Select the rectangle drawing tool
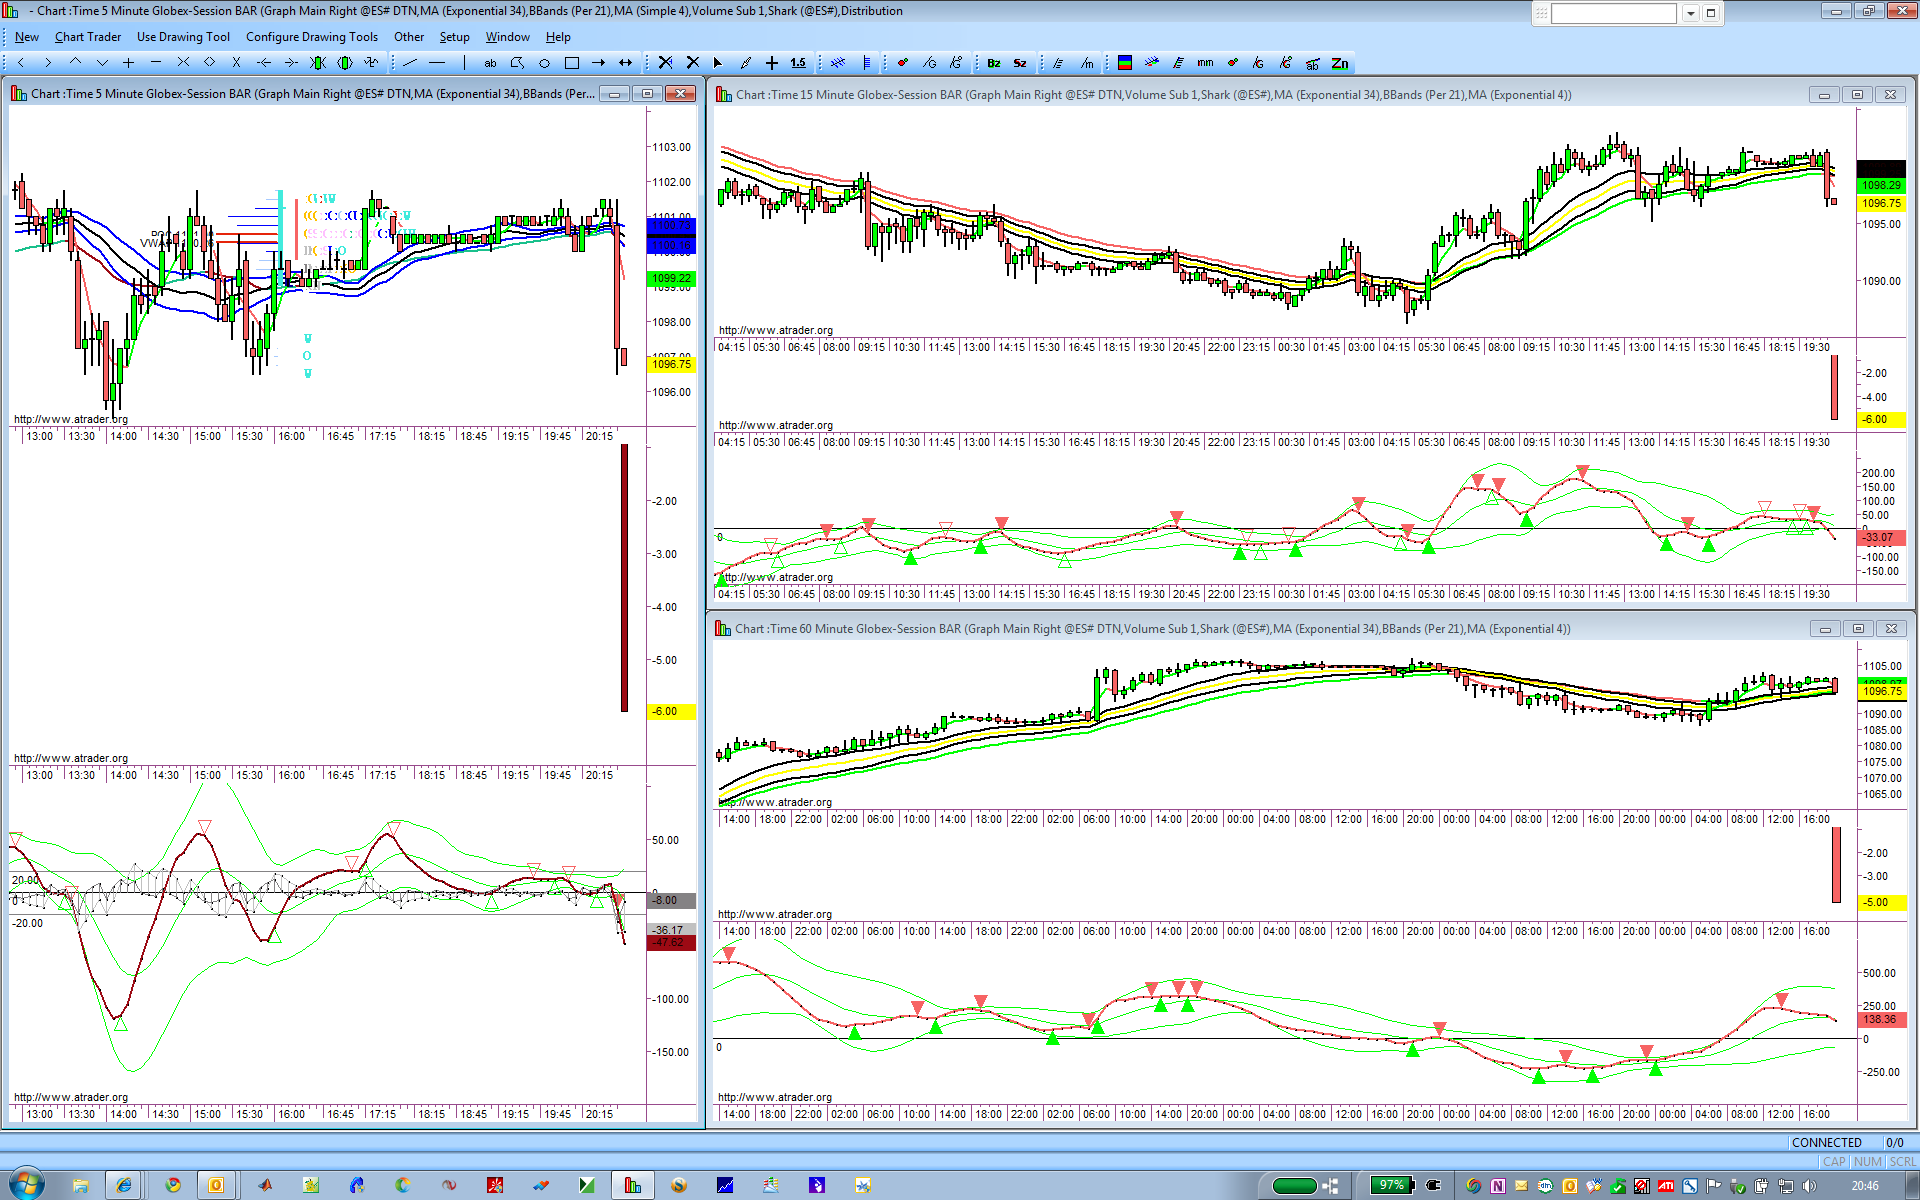The width and height of the screenshot is (1920, 1200). (571, 63)
